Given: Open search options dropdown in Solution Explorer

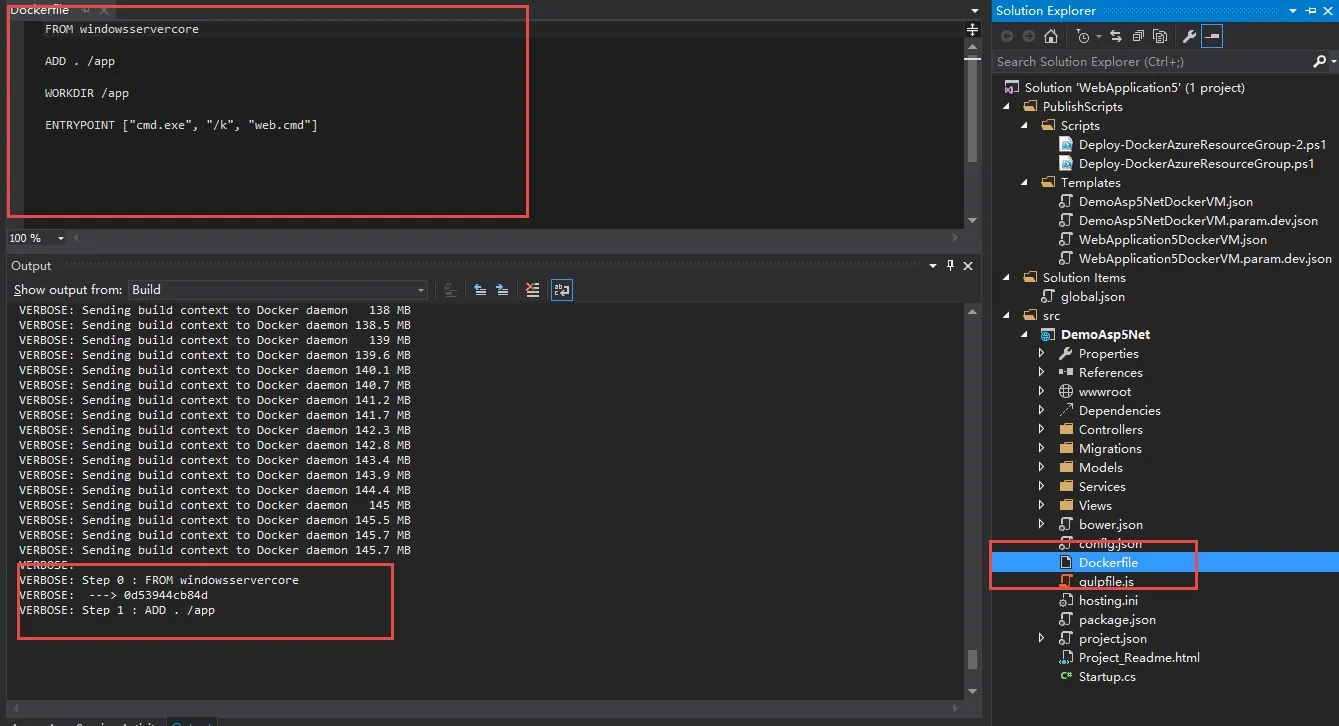Looking at the screenshot, I should [x=1333, y=62].
